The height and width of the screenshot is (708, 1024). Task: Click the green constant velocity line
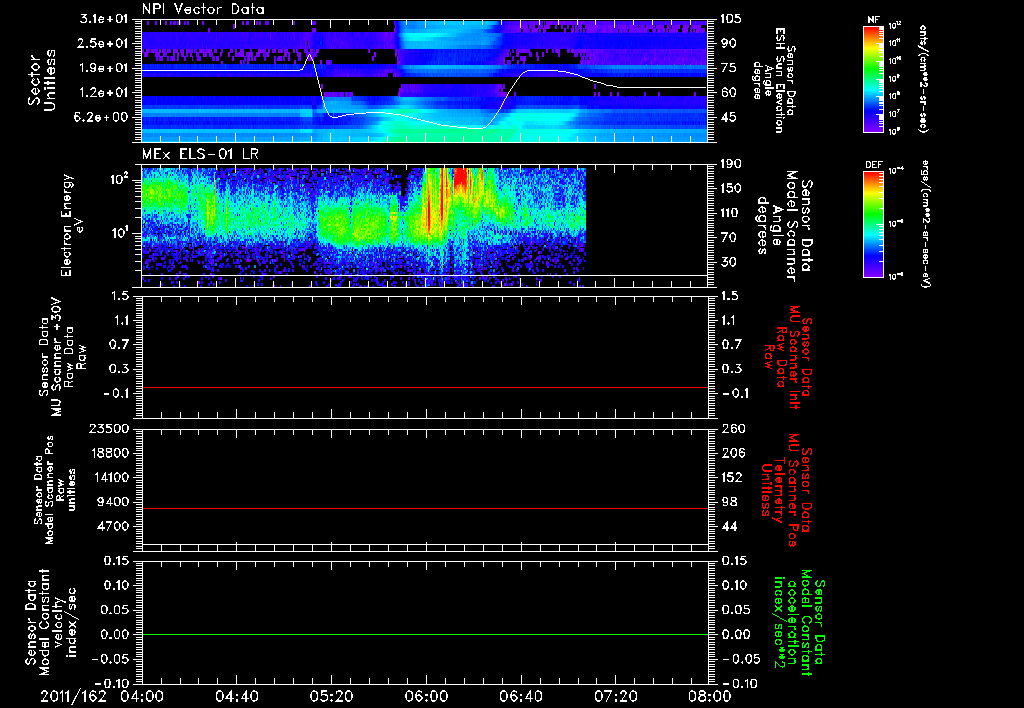click(x=424, y=634)
